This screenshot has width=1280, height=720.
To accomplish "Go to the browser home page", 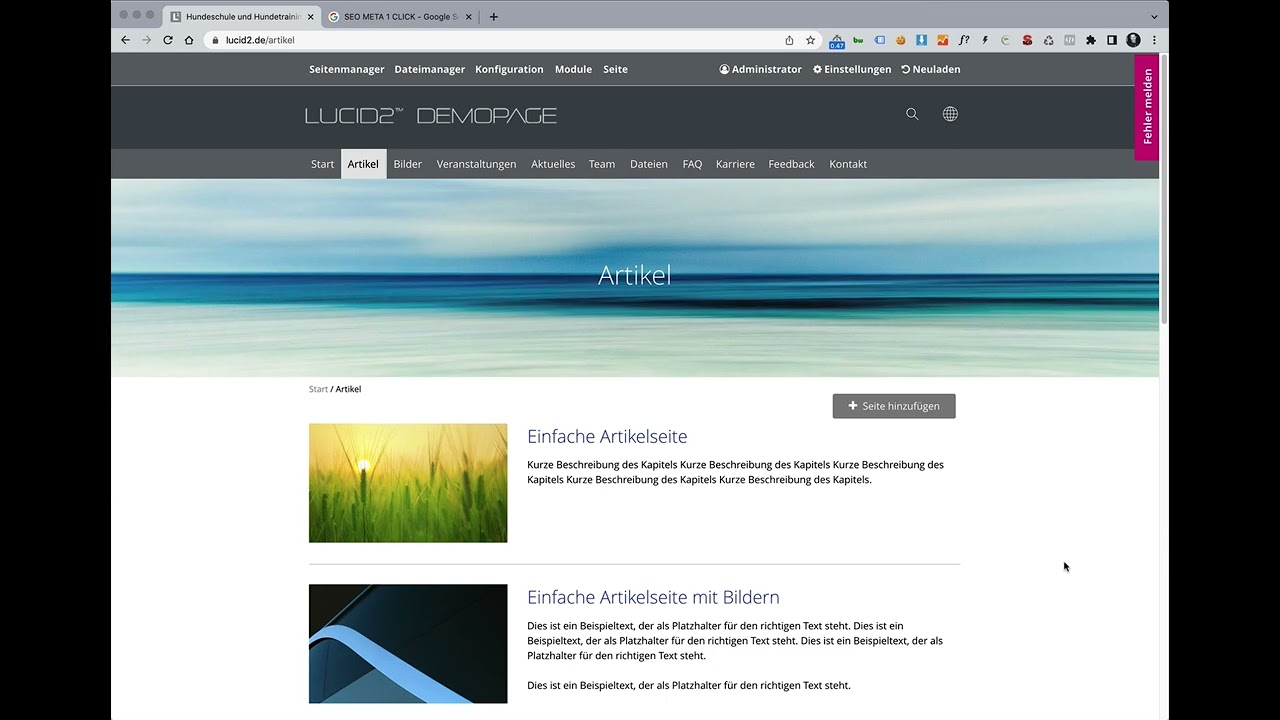I will point(189,40).
